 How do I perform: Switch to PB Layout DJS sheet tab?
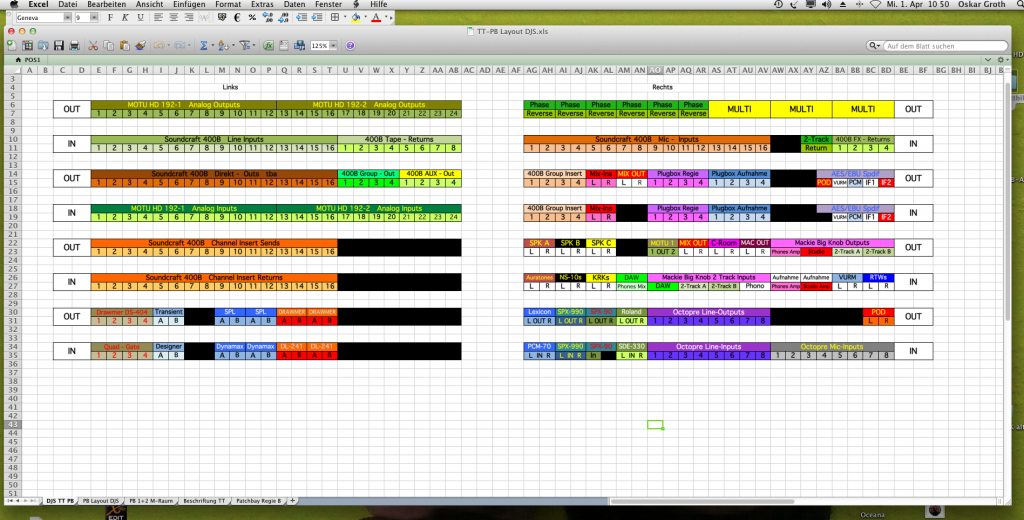pos(101,501)
